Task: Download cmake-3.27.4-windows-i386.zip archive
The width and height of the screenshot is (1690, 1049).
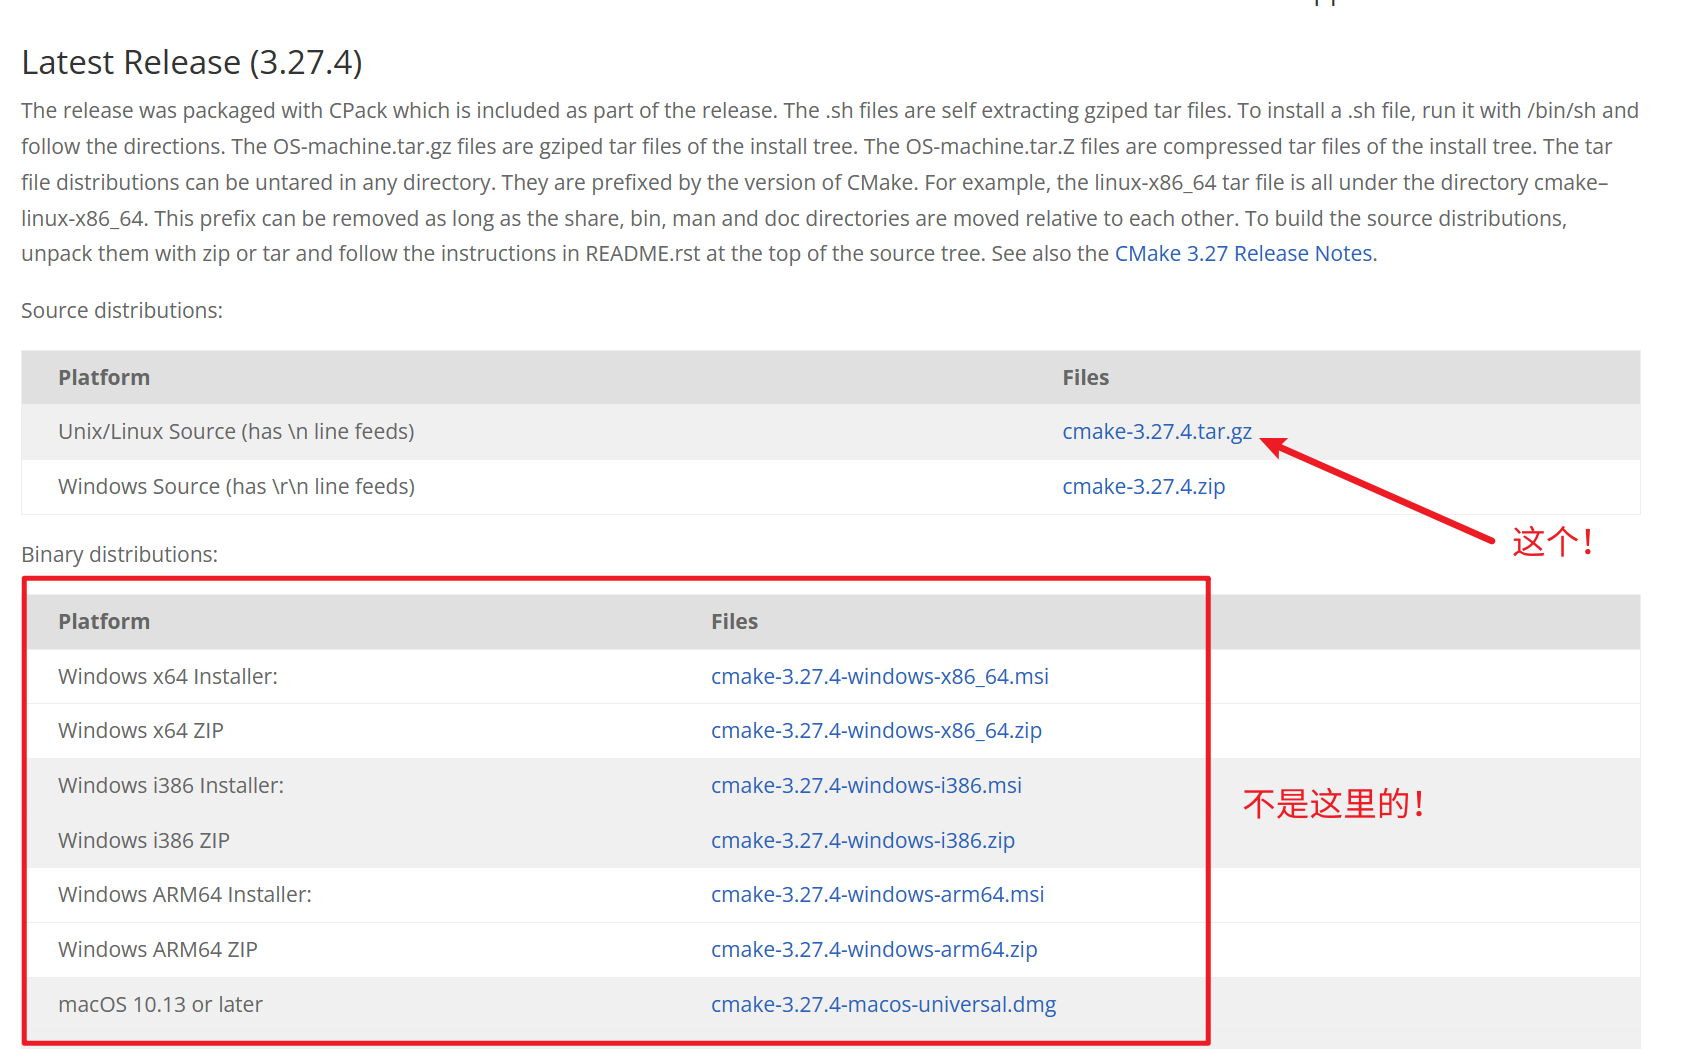Action: [x=863, y=841]
